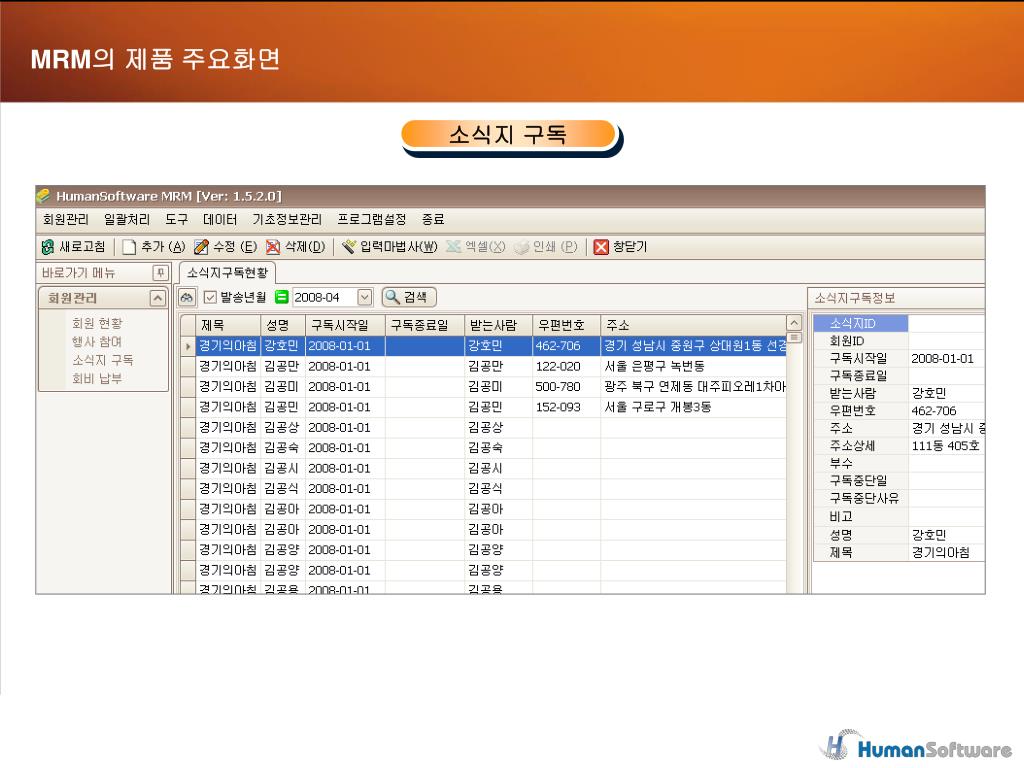1024x768 pixels.
Task: Click the grid scrollbar up arrow
Action: click(794, 323)
